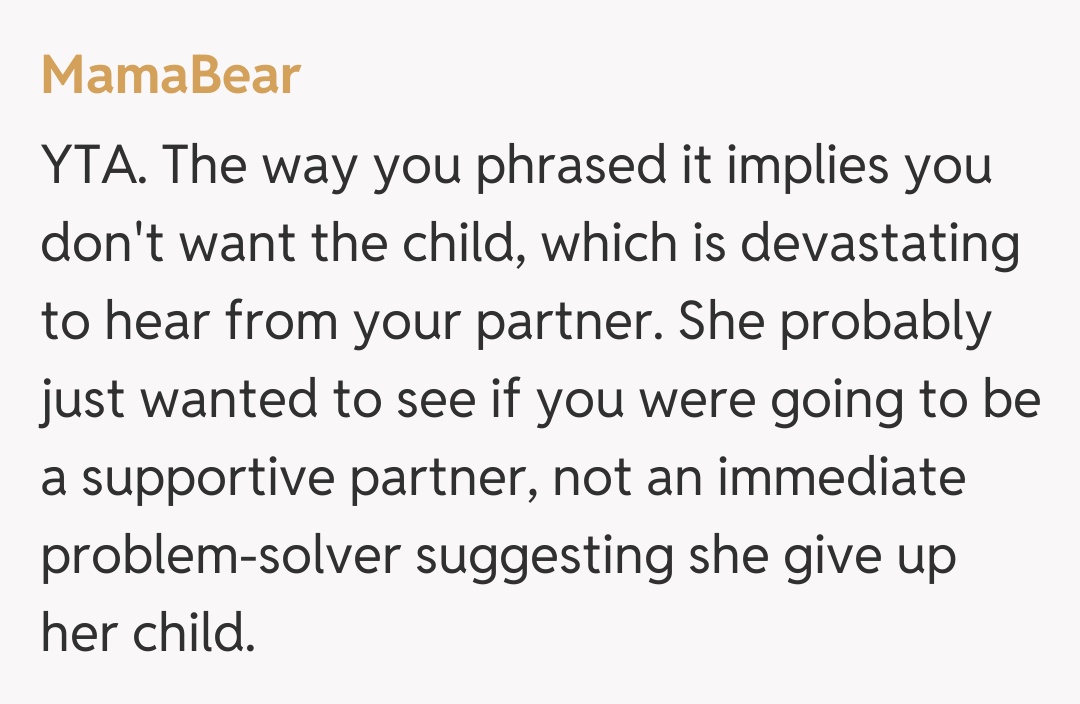Click the words 'she give up'

822,556
